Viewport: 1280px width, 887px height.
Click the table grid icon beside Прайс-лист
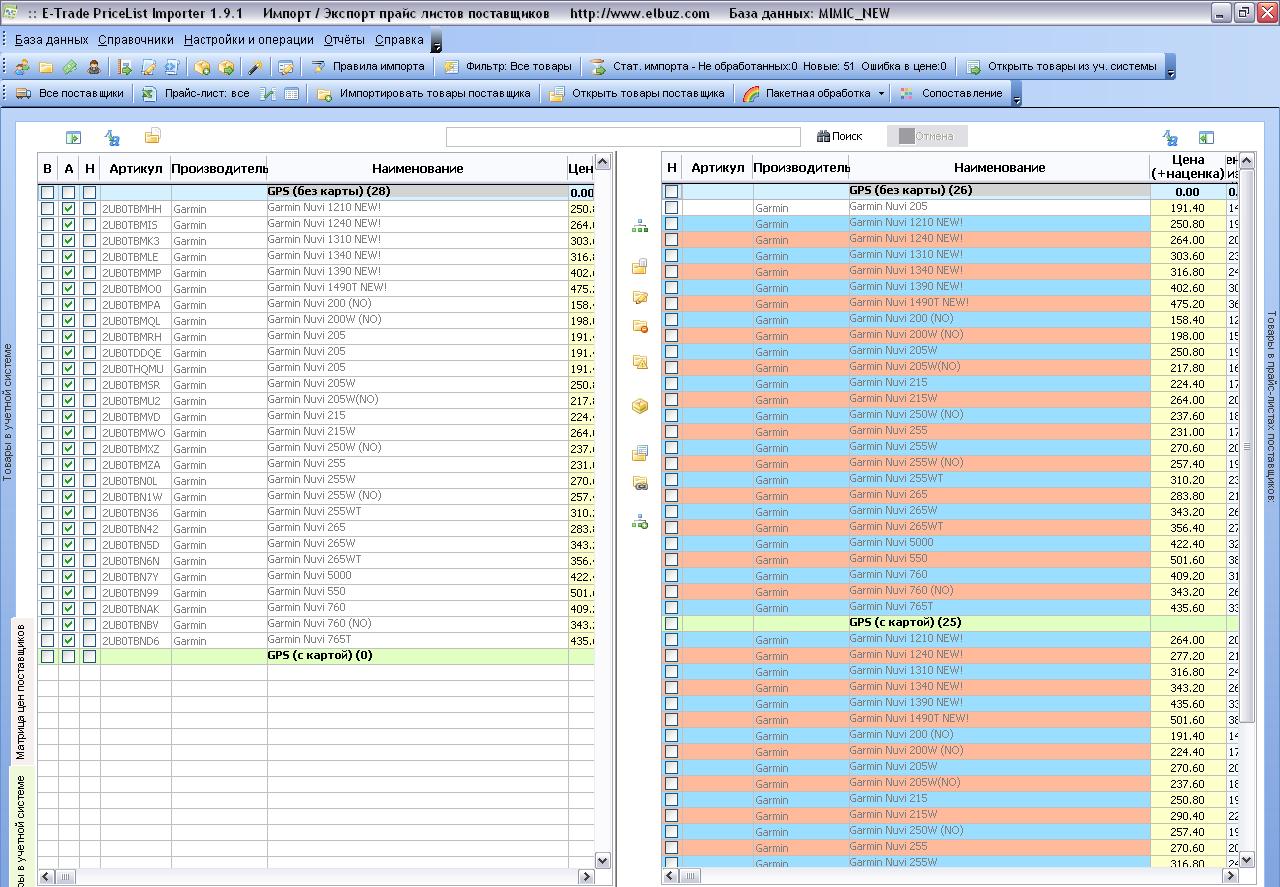tap(291, 94)
